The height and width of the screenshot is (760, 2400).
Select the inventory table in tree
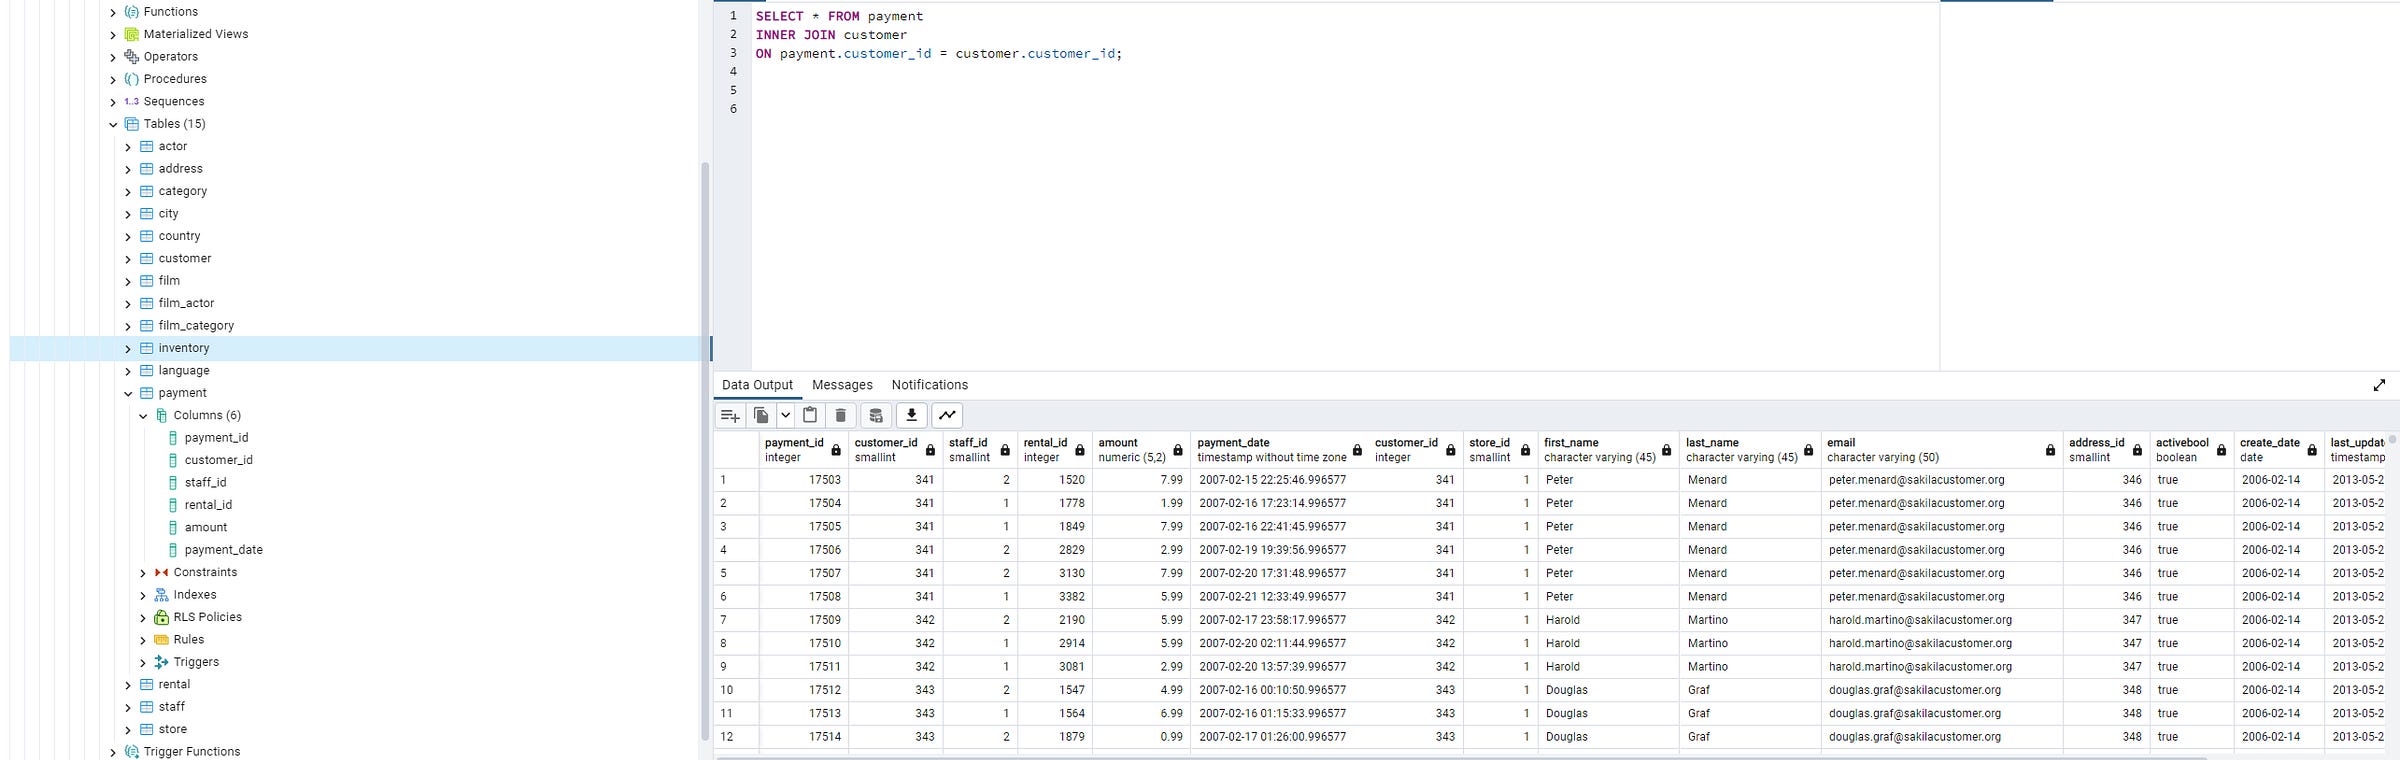tap(184, 348)
